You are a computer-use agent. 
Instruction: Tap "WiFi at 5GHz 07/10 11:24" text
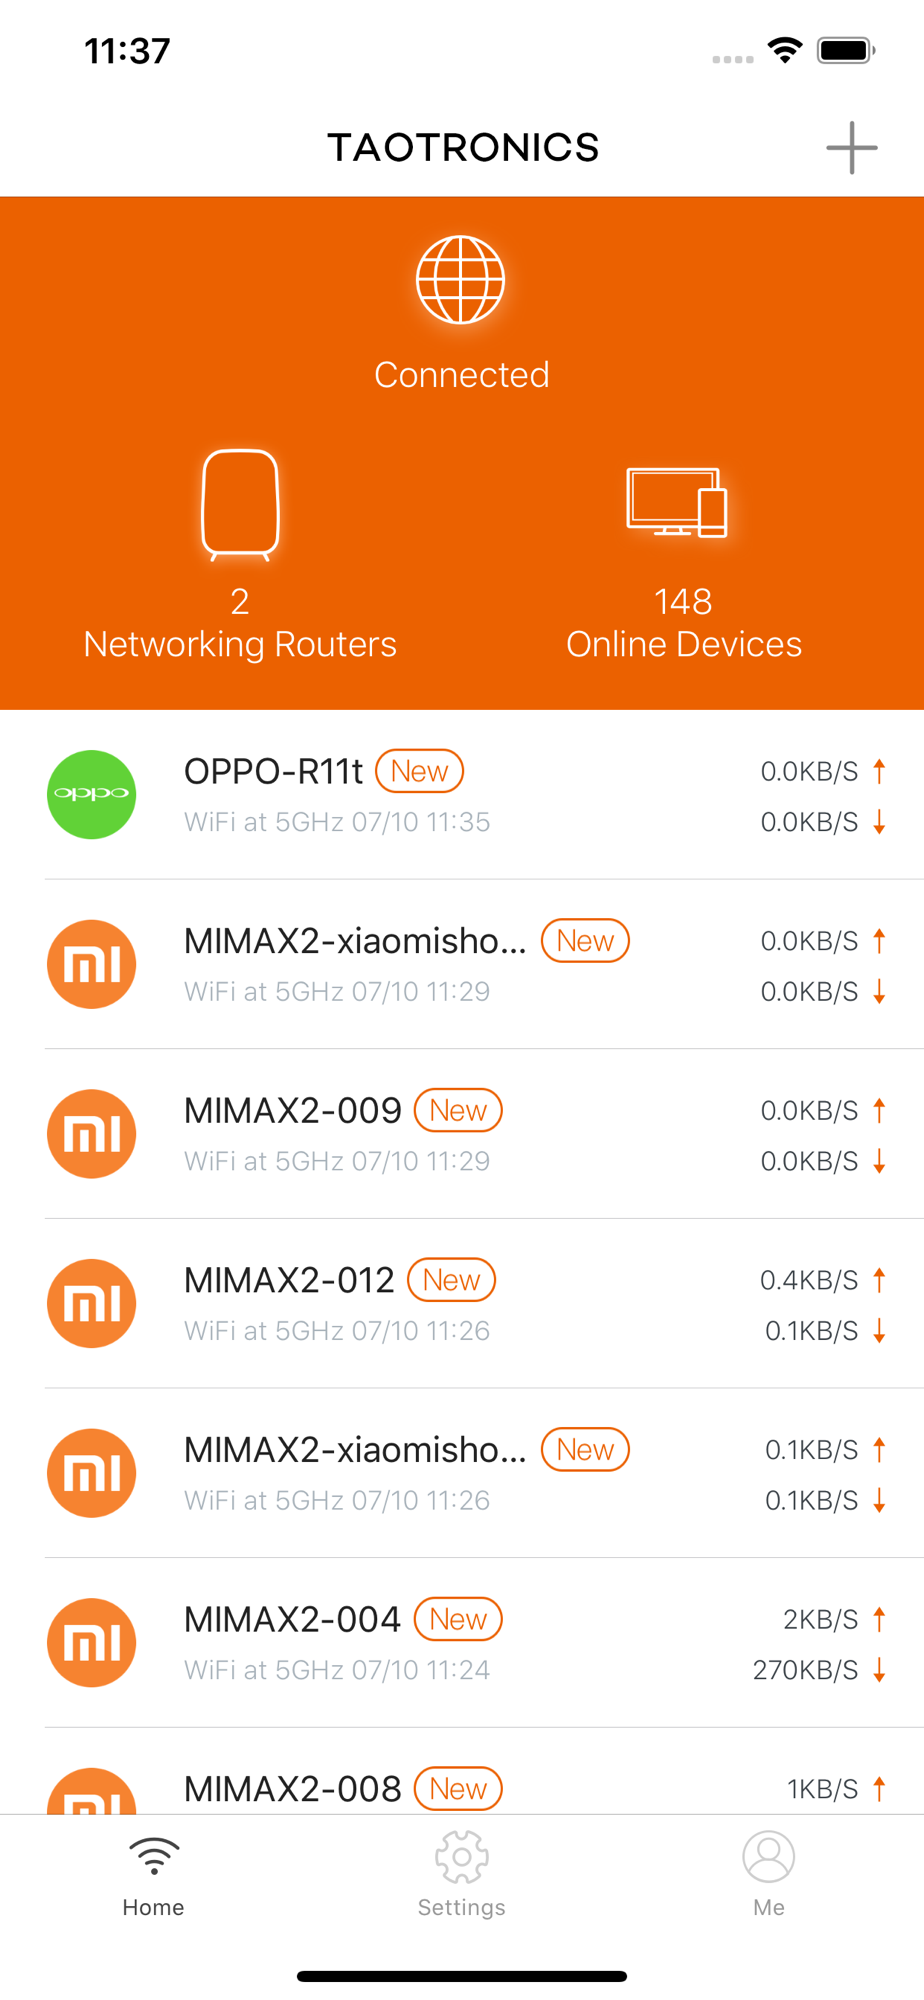(x=337, y=1670)
